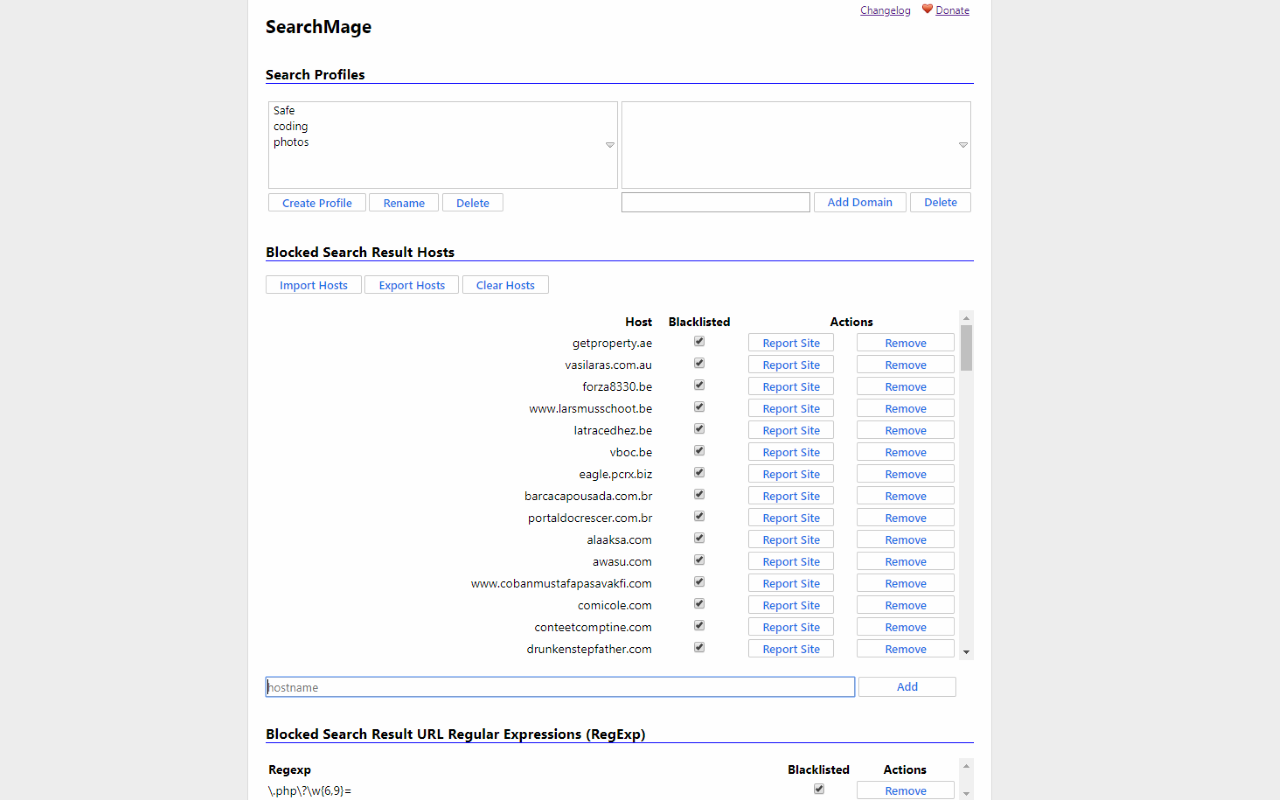Click the hostname input field
This screenshot has height=800, width=1280.
point(560,686)
